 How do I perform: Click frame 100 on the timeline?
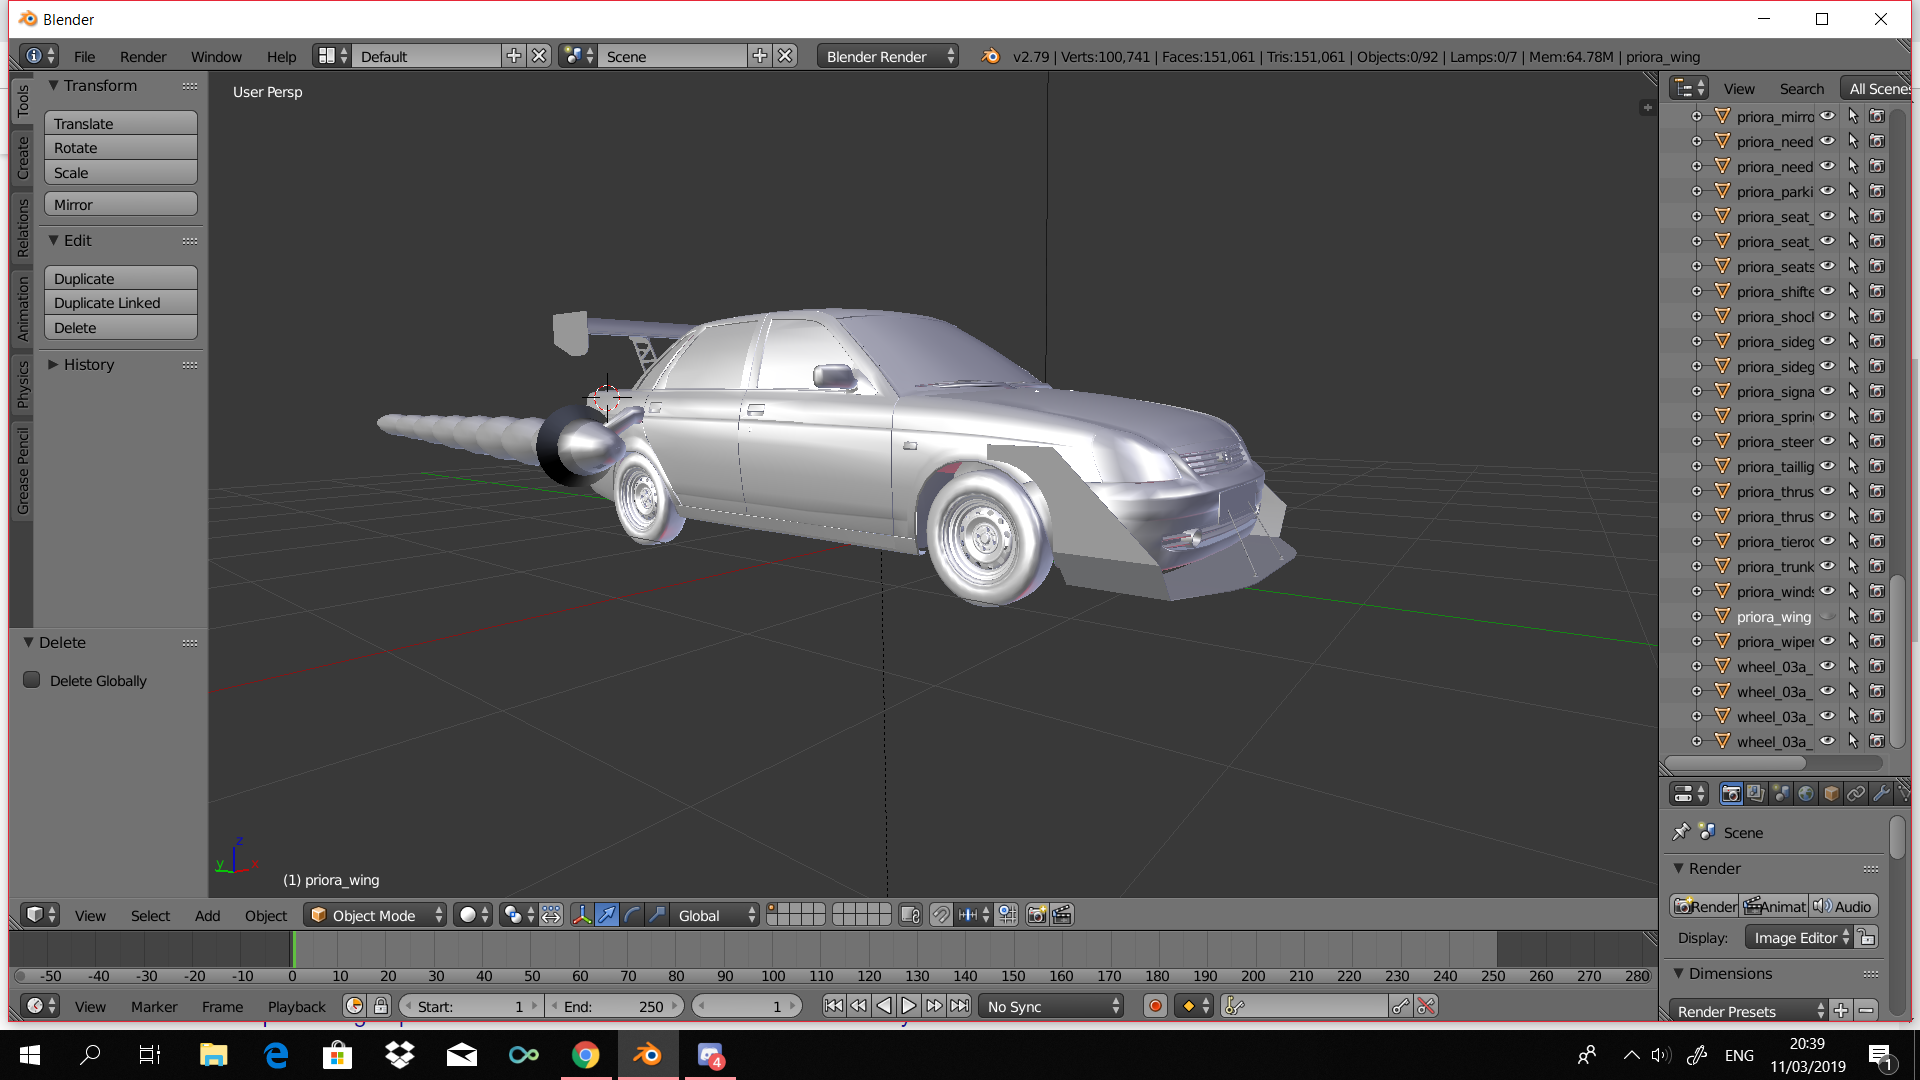[773, 950]
